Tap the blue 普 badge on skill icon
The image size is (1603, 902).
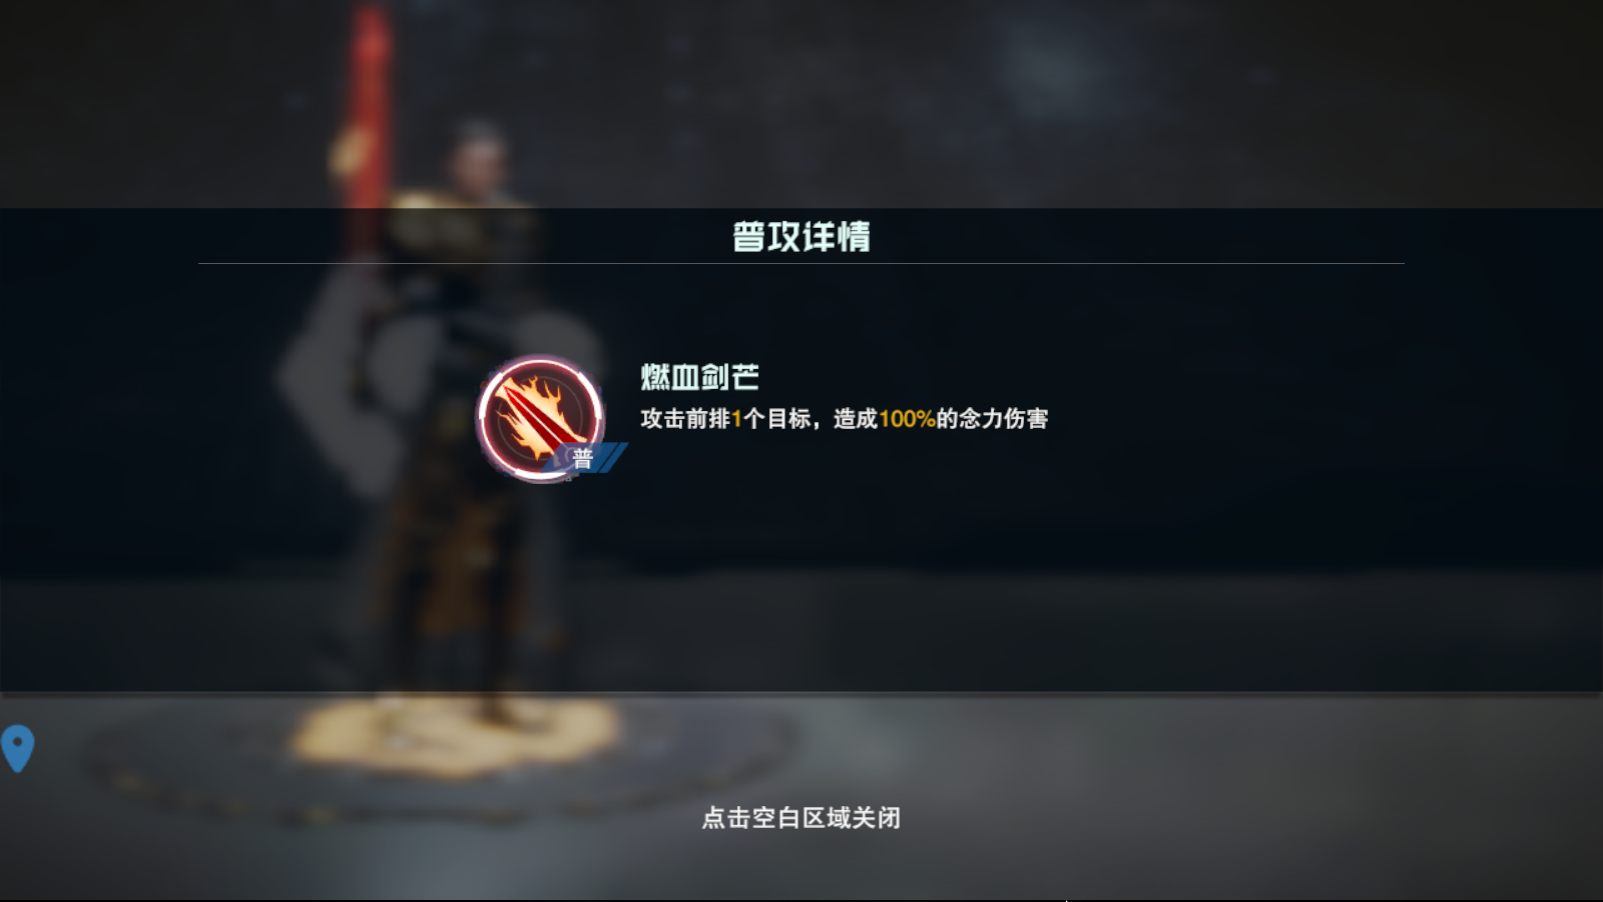[583, 458]
